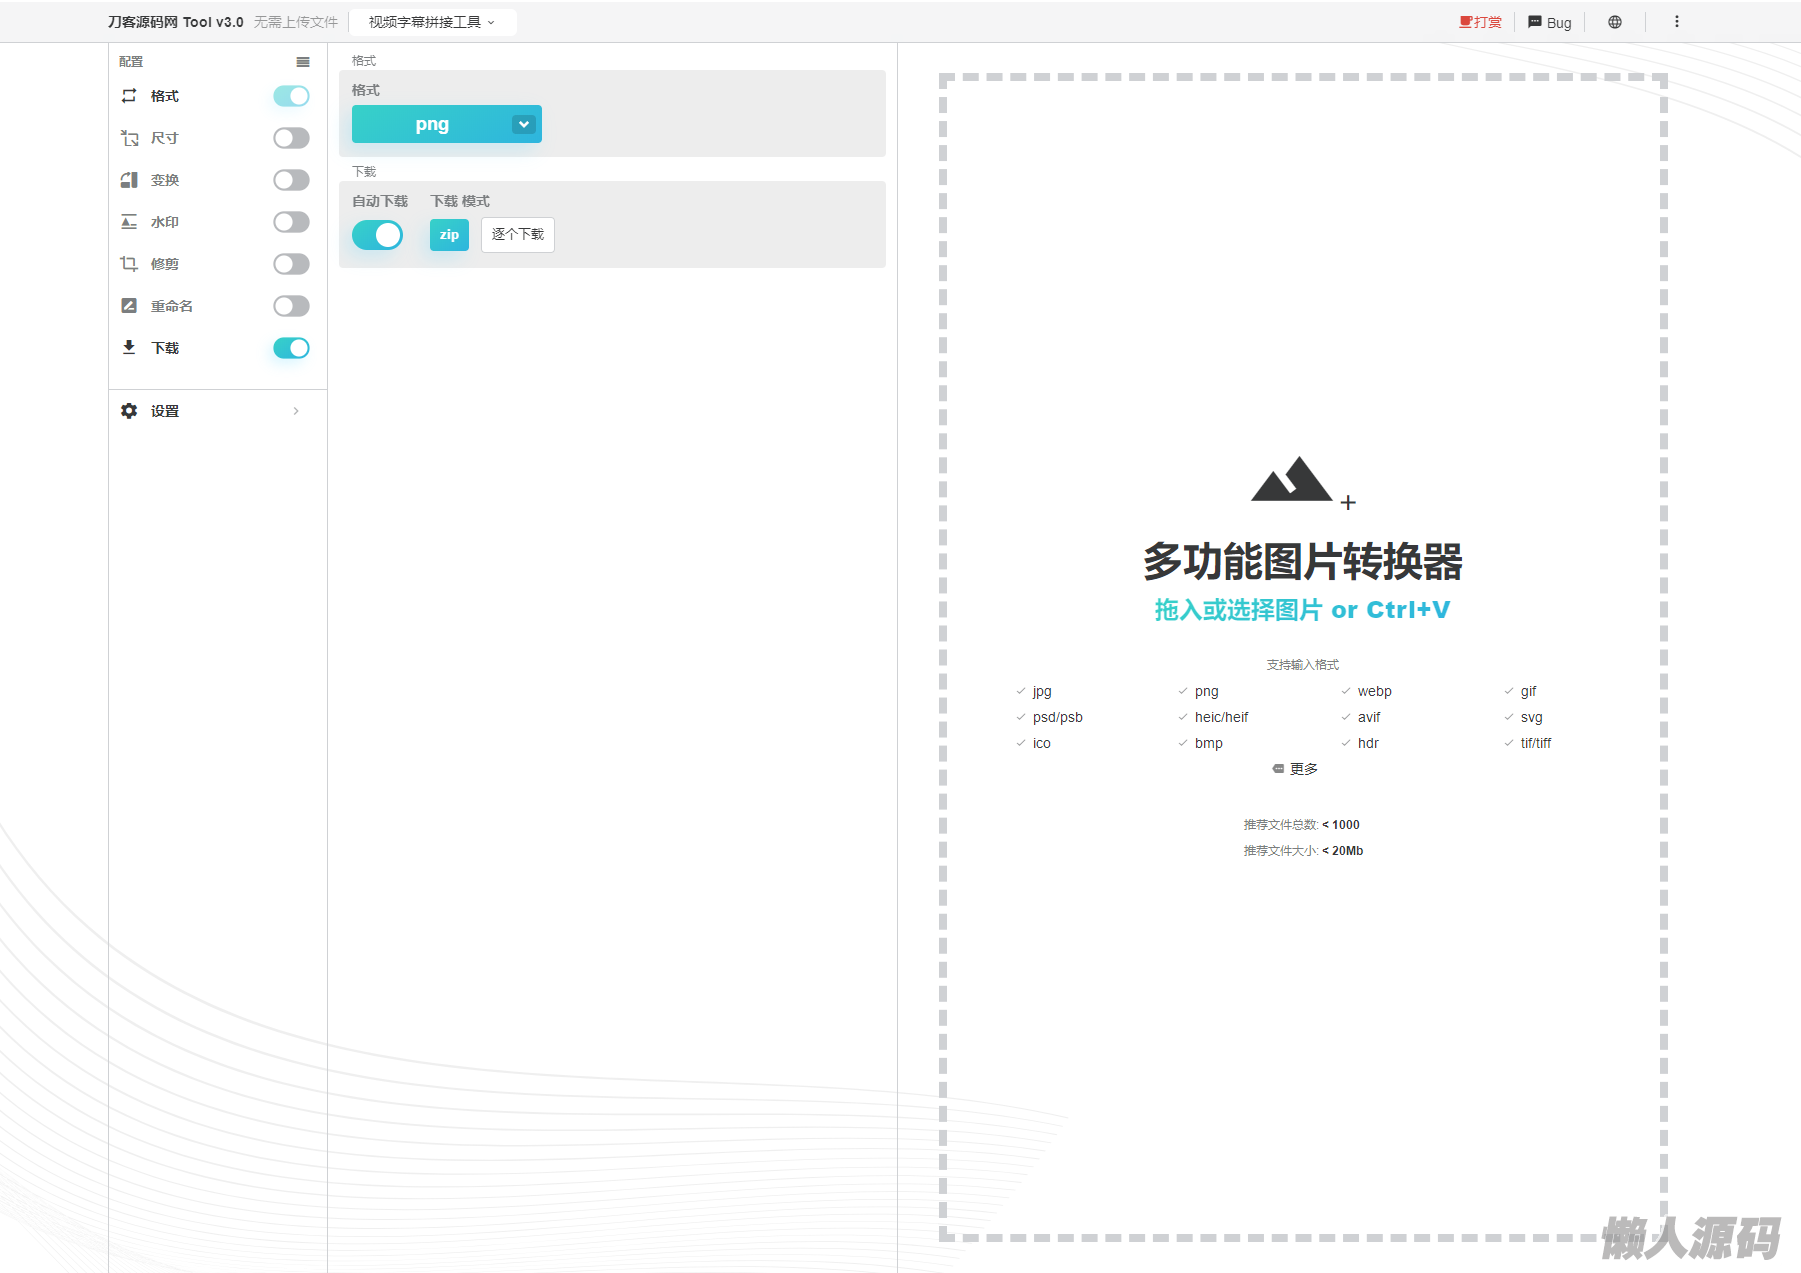
Task: Click the ico format entry
Action: pos(1042,743)
